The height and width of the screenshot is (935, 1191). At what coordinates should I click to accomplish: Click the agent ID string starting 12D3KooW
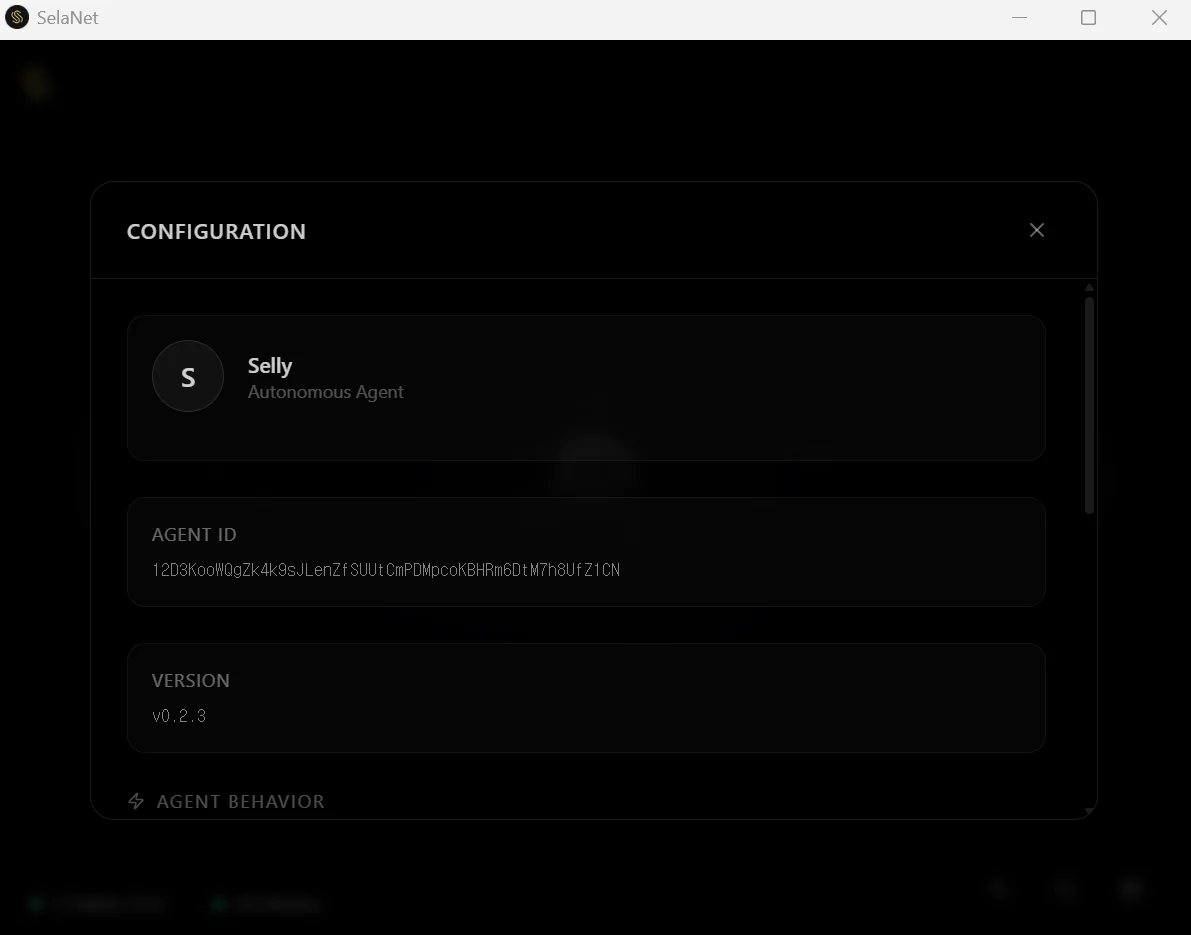386,570
